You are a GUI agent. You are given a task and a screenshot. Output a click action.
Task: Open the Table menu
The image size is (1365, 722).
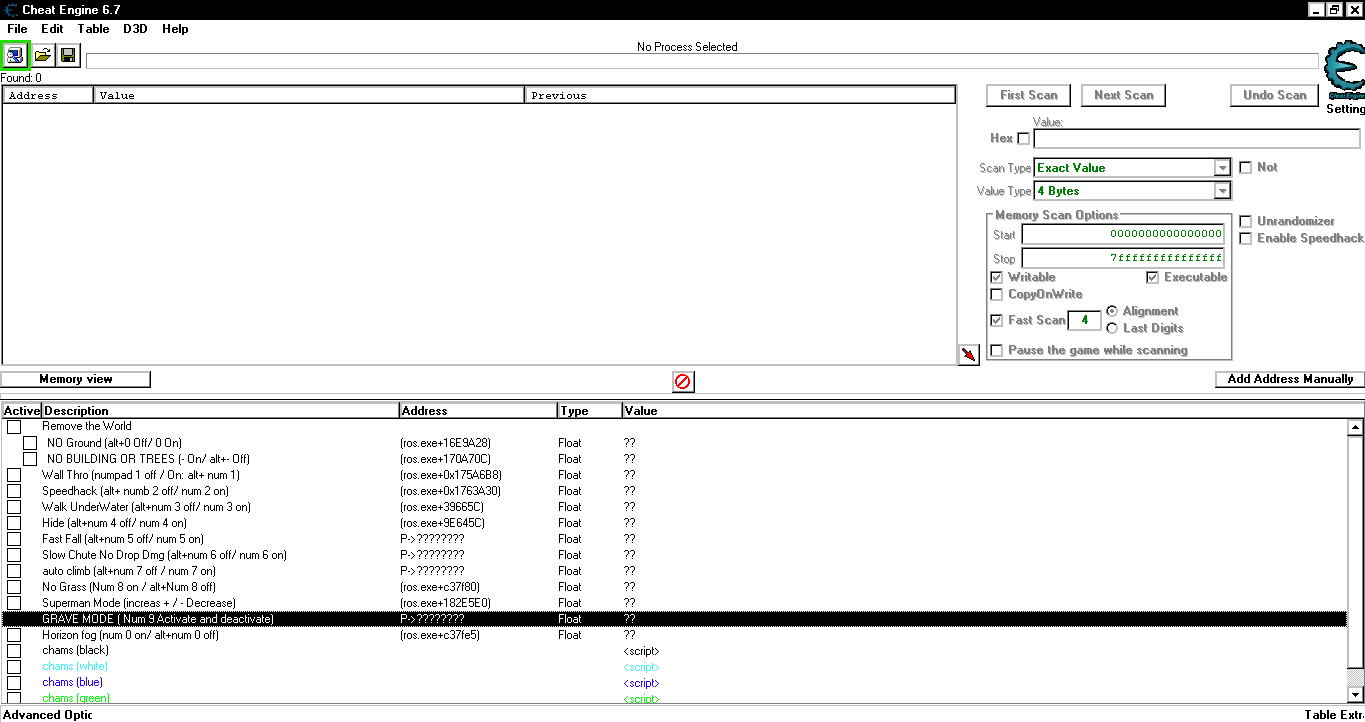tap(93, 29)
